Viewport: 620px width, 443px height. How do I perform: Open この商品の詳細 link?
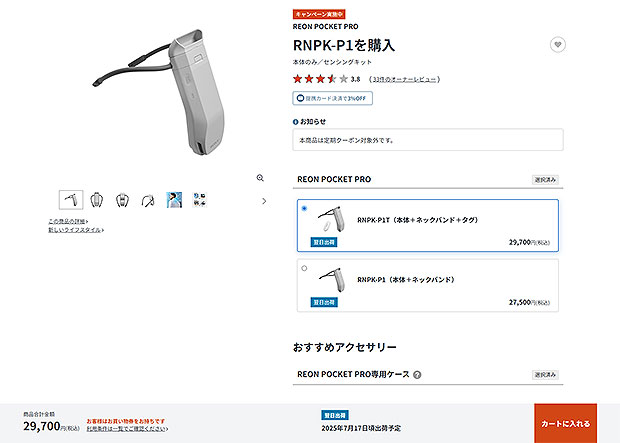coord(68,221)
